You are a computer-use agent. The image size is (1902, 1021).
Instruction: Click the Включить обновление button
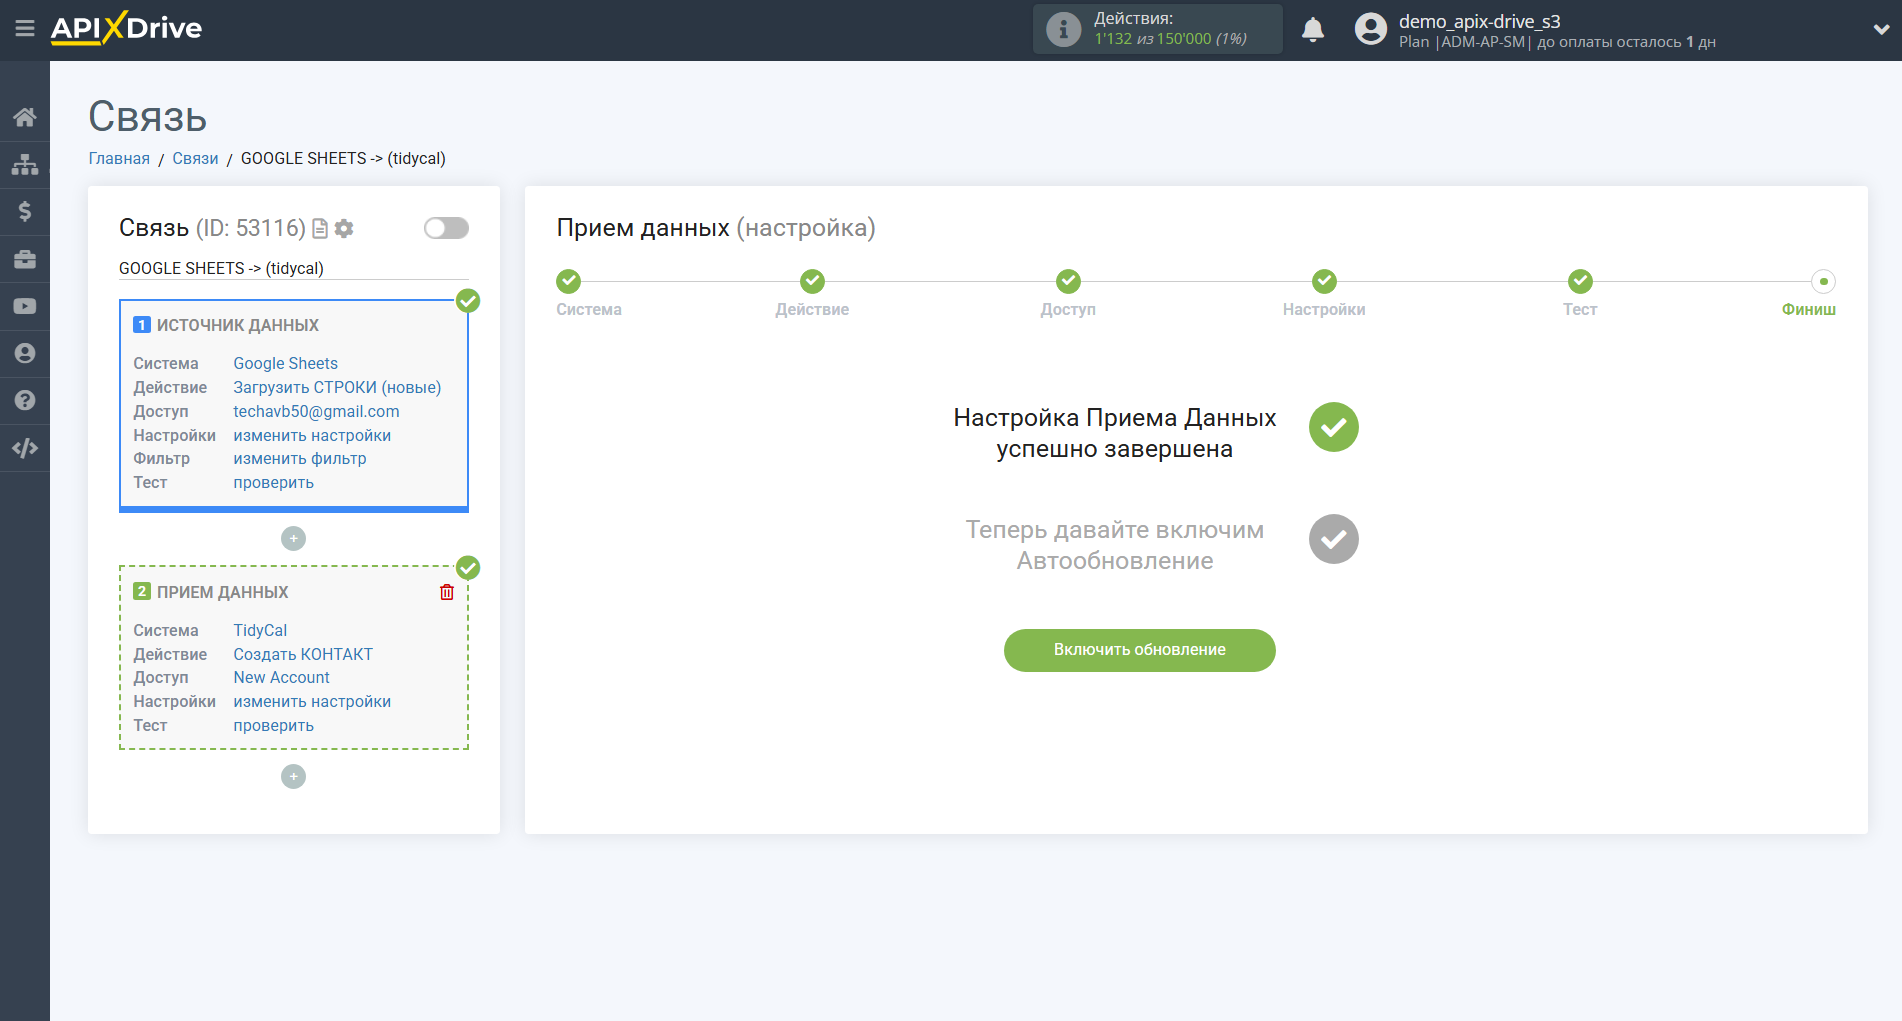[1139, 650]
